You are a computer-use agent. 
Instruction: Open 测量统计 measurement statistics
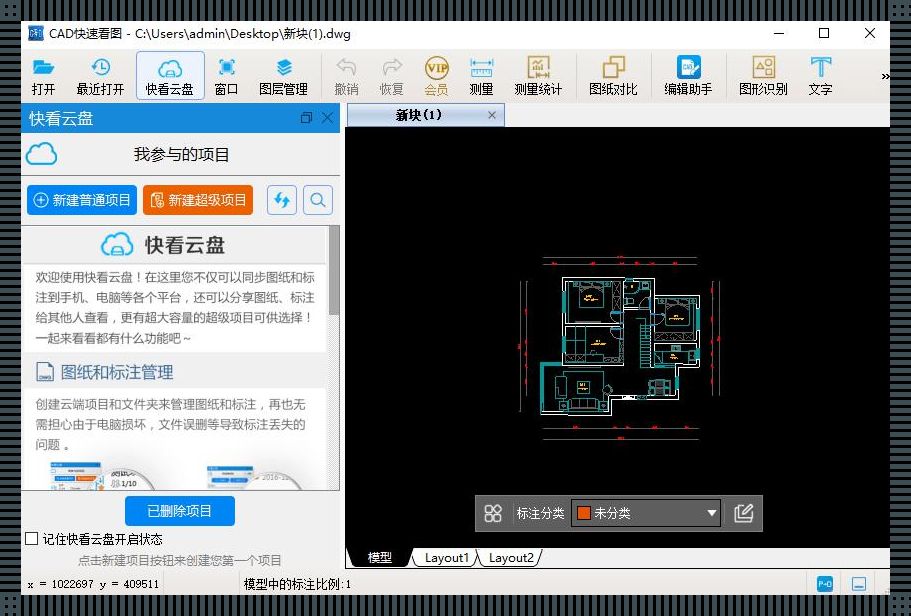[x=538, y=76]
